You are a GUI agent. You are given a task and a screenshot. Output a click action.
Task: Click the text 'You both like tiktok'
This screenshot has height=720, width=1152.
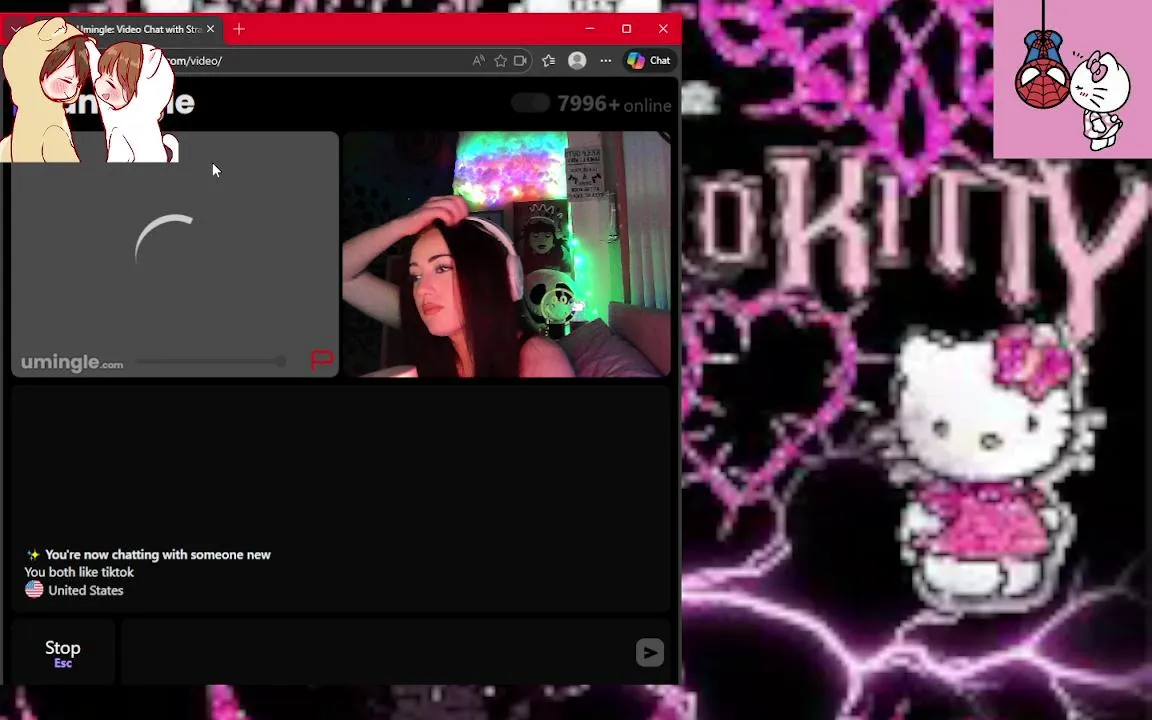(79, 572)
